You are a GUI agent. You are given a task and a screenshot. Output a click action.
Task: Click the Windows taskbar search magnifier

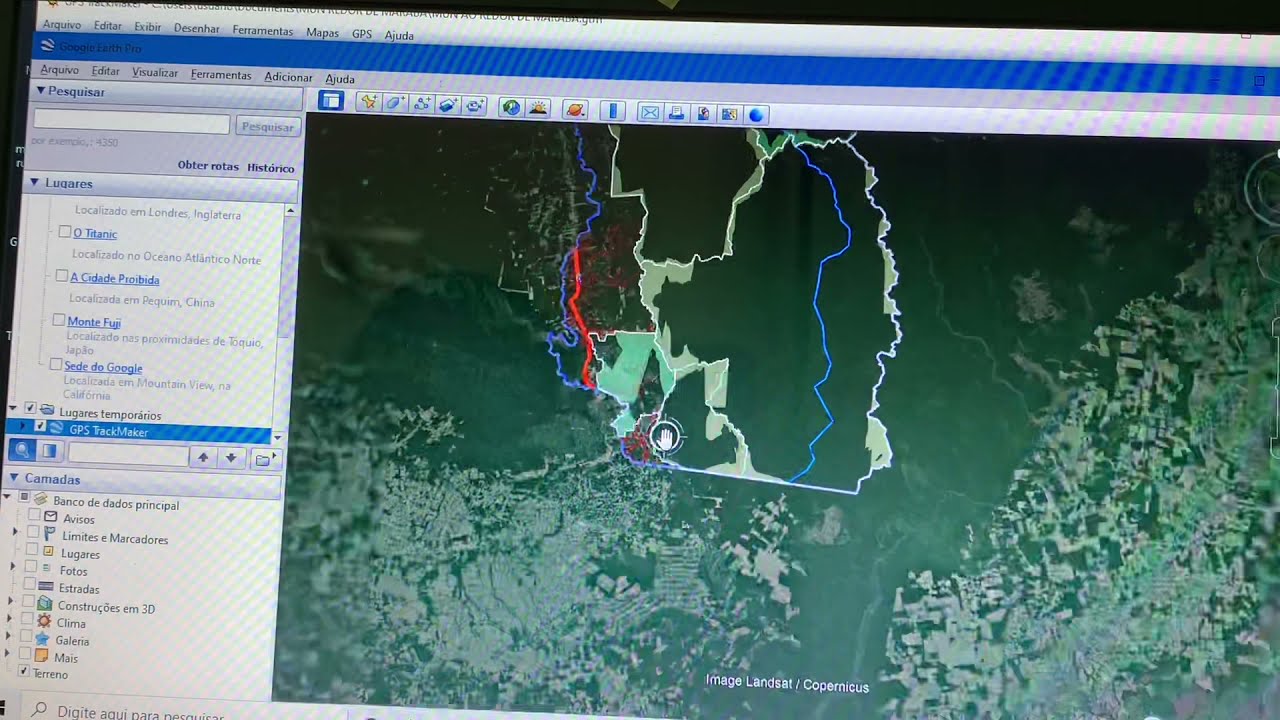click(x=38, y=710)
